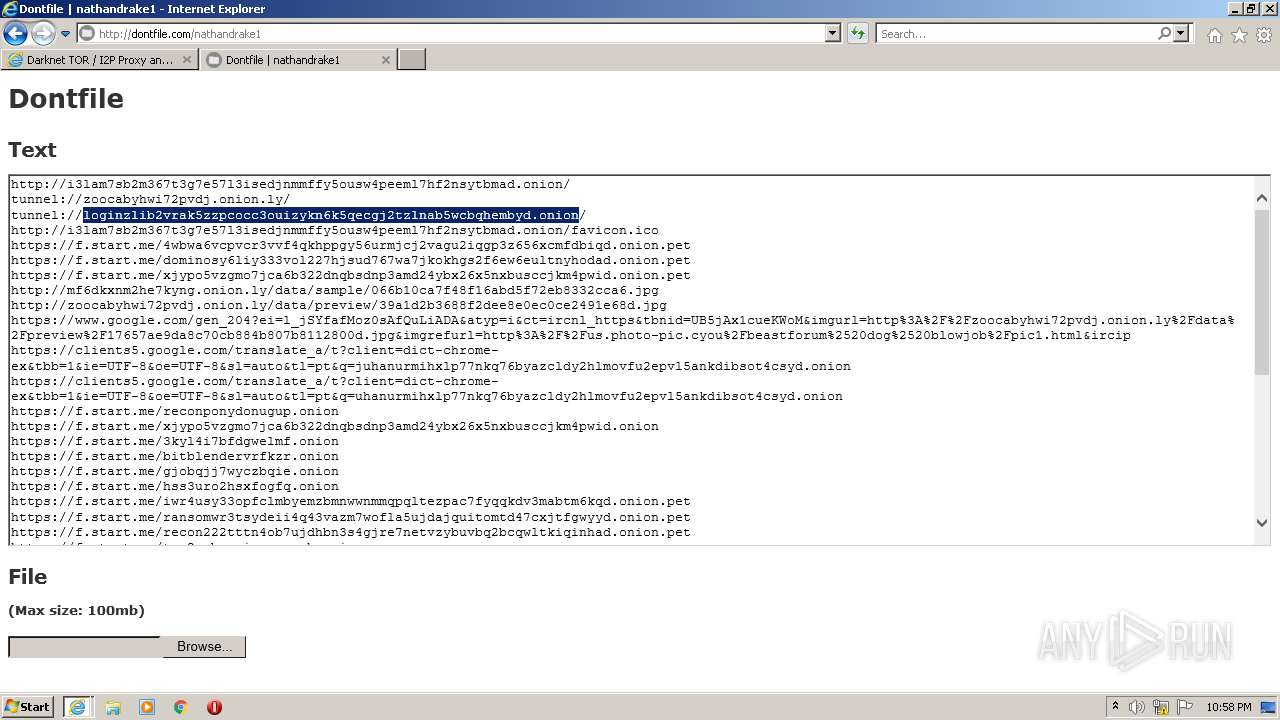This screenshot has height=720, width=1280.
Task: Open the Chrome taskbar icon
Action: point(181,707)
